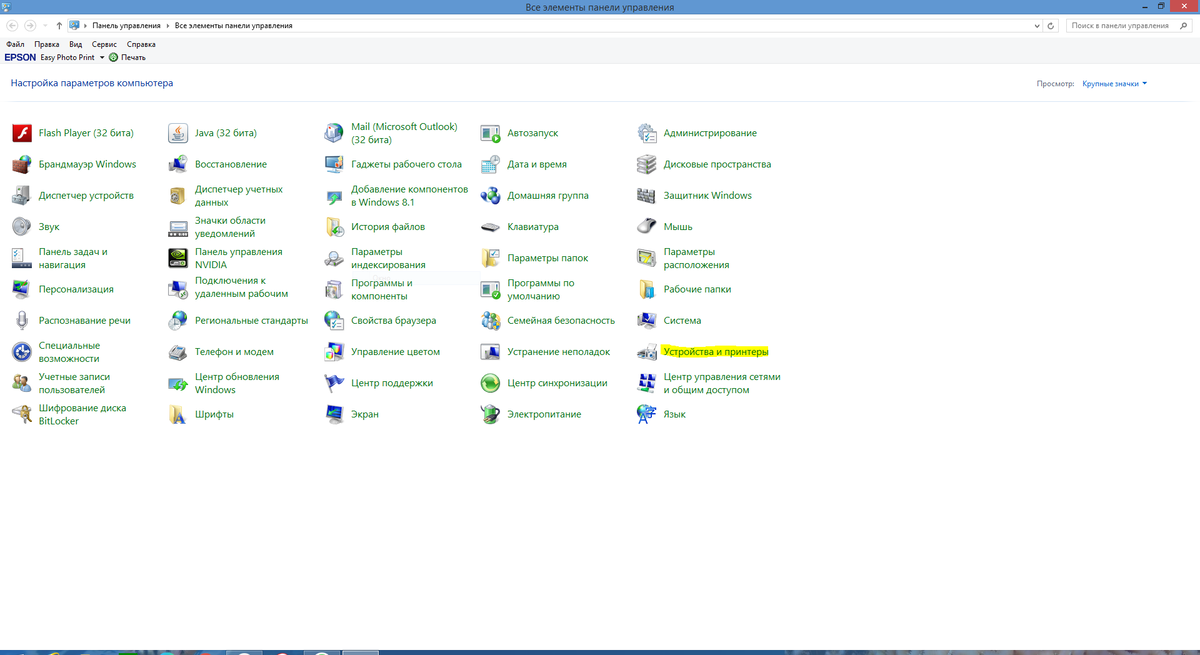Viewport: 1200px width, 655px height.
Task: Open the Защитник Windows icon
Action: point(646,196)
